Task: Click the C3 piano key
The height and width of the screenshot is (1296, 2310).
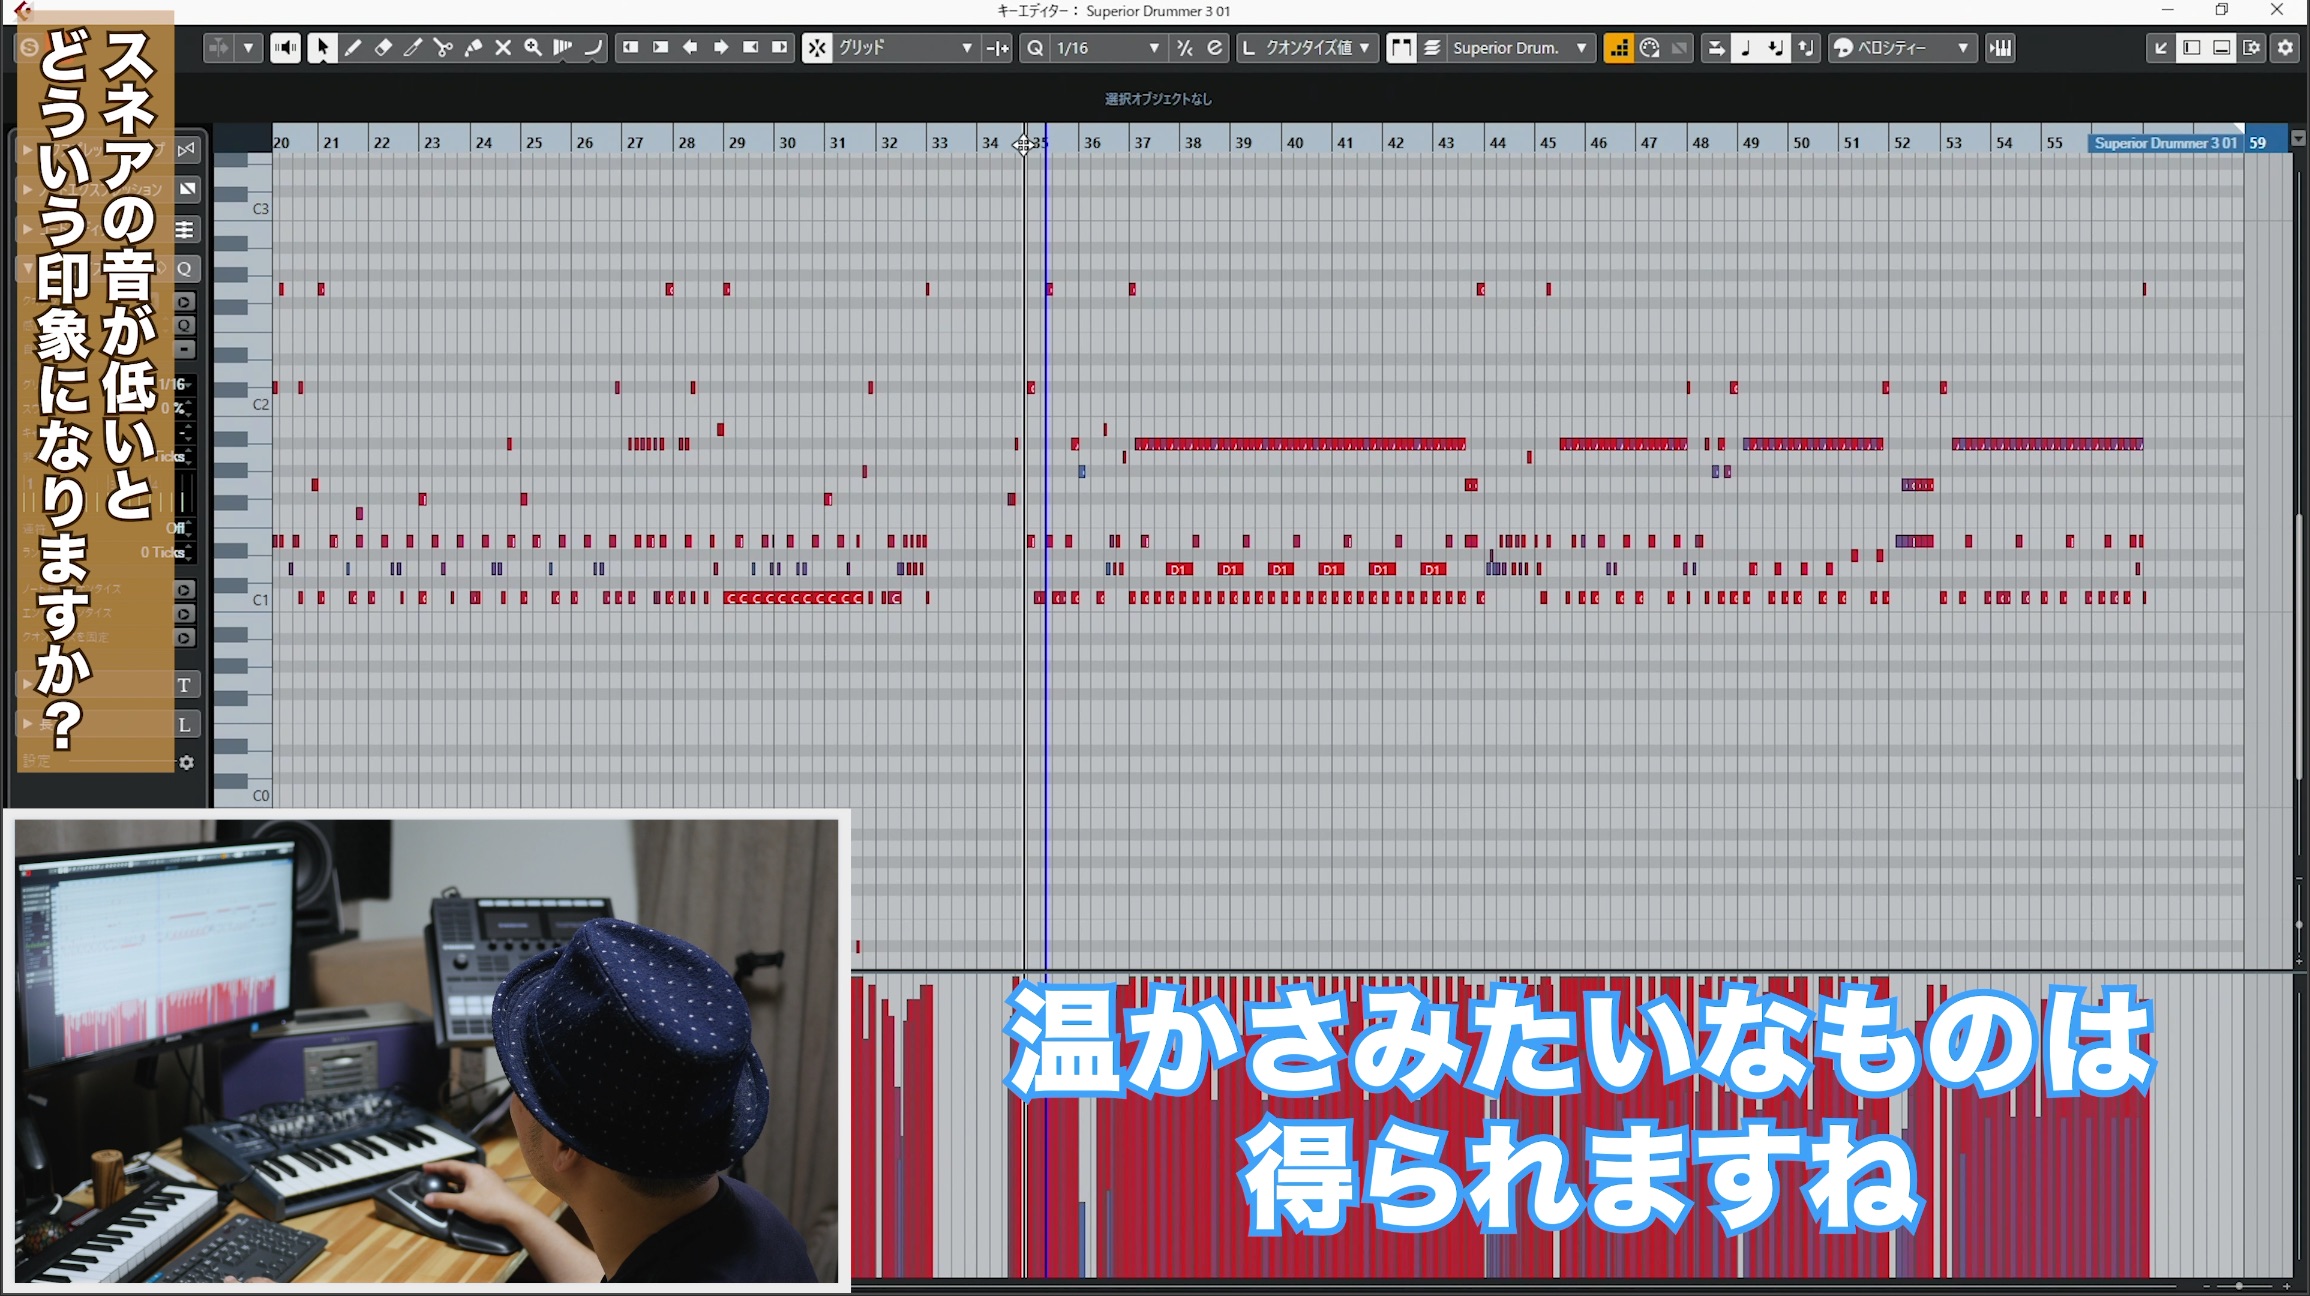Action: point(243,209)
